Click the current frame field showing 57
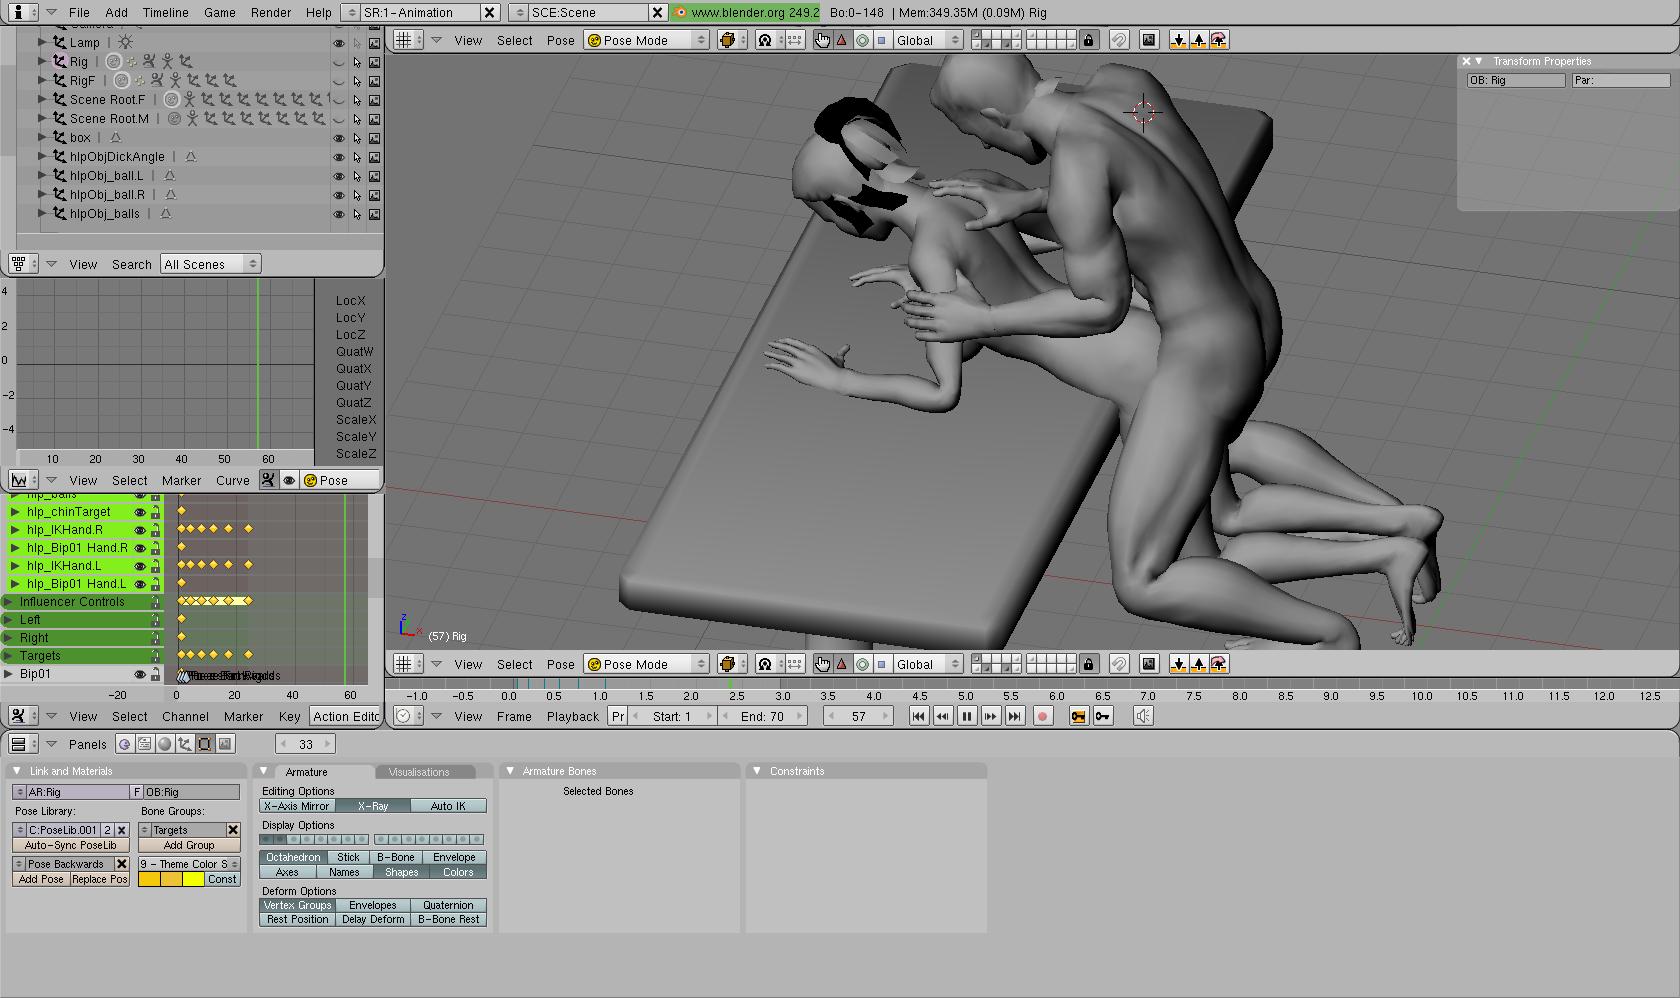Screen dimensions: 1680x998 (858, 716)
